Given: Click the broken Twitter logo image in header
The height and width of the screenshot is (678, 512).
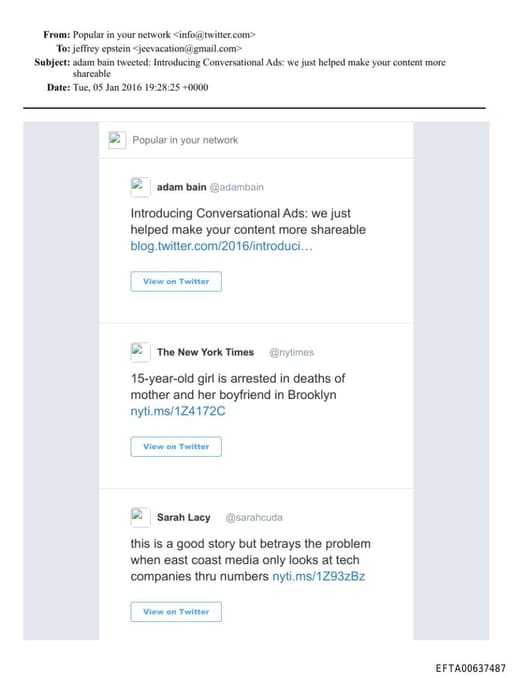Looking at the screenshot, I should 117,140.
